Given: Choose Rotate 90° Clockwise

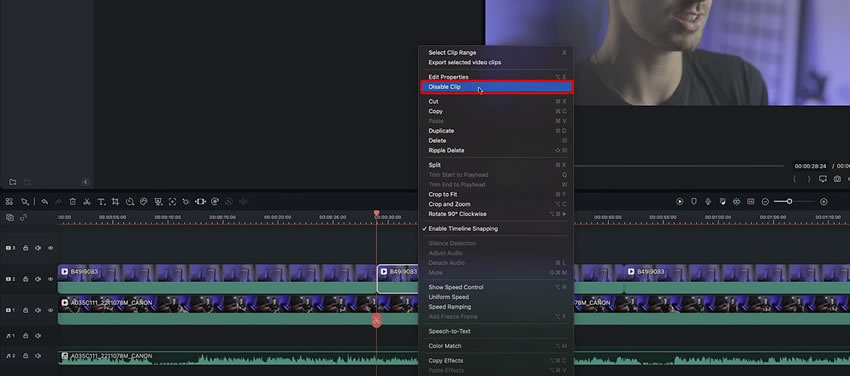Looking at the screenshot, I should pos(496,213).
